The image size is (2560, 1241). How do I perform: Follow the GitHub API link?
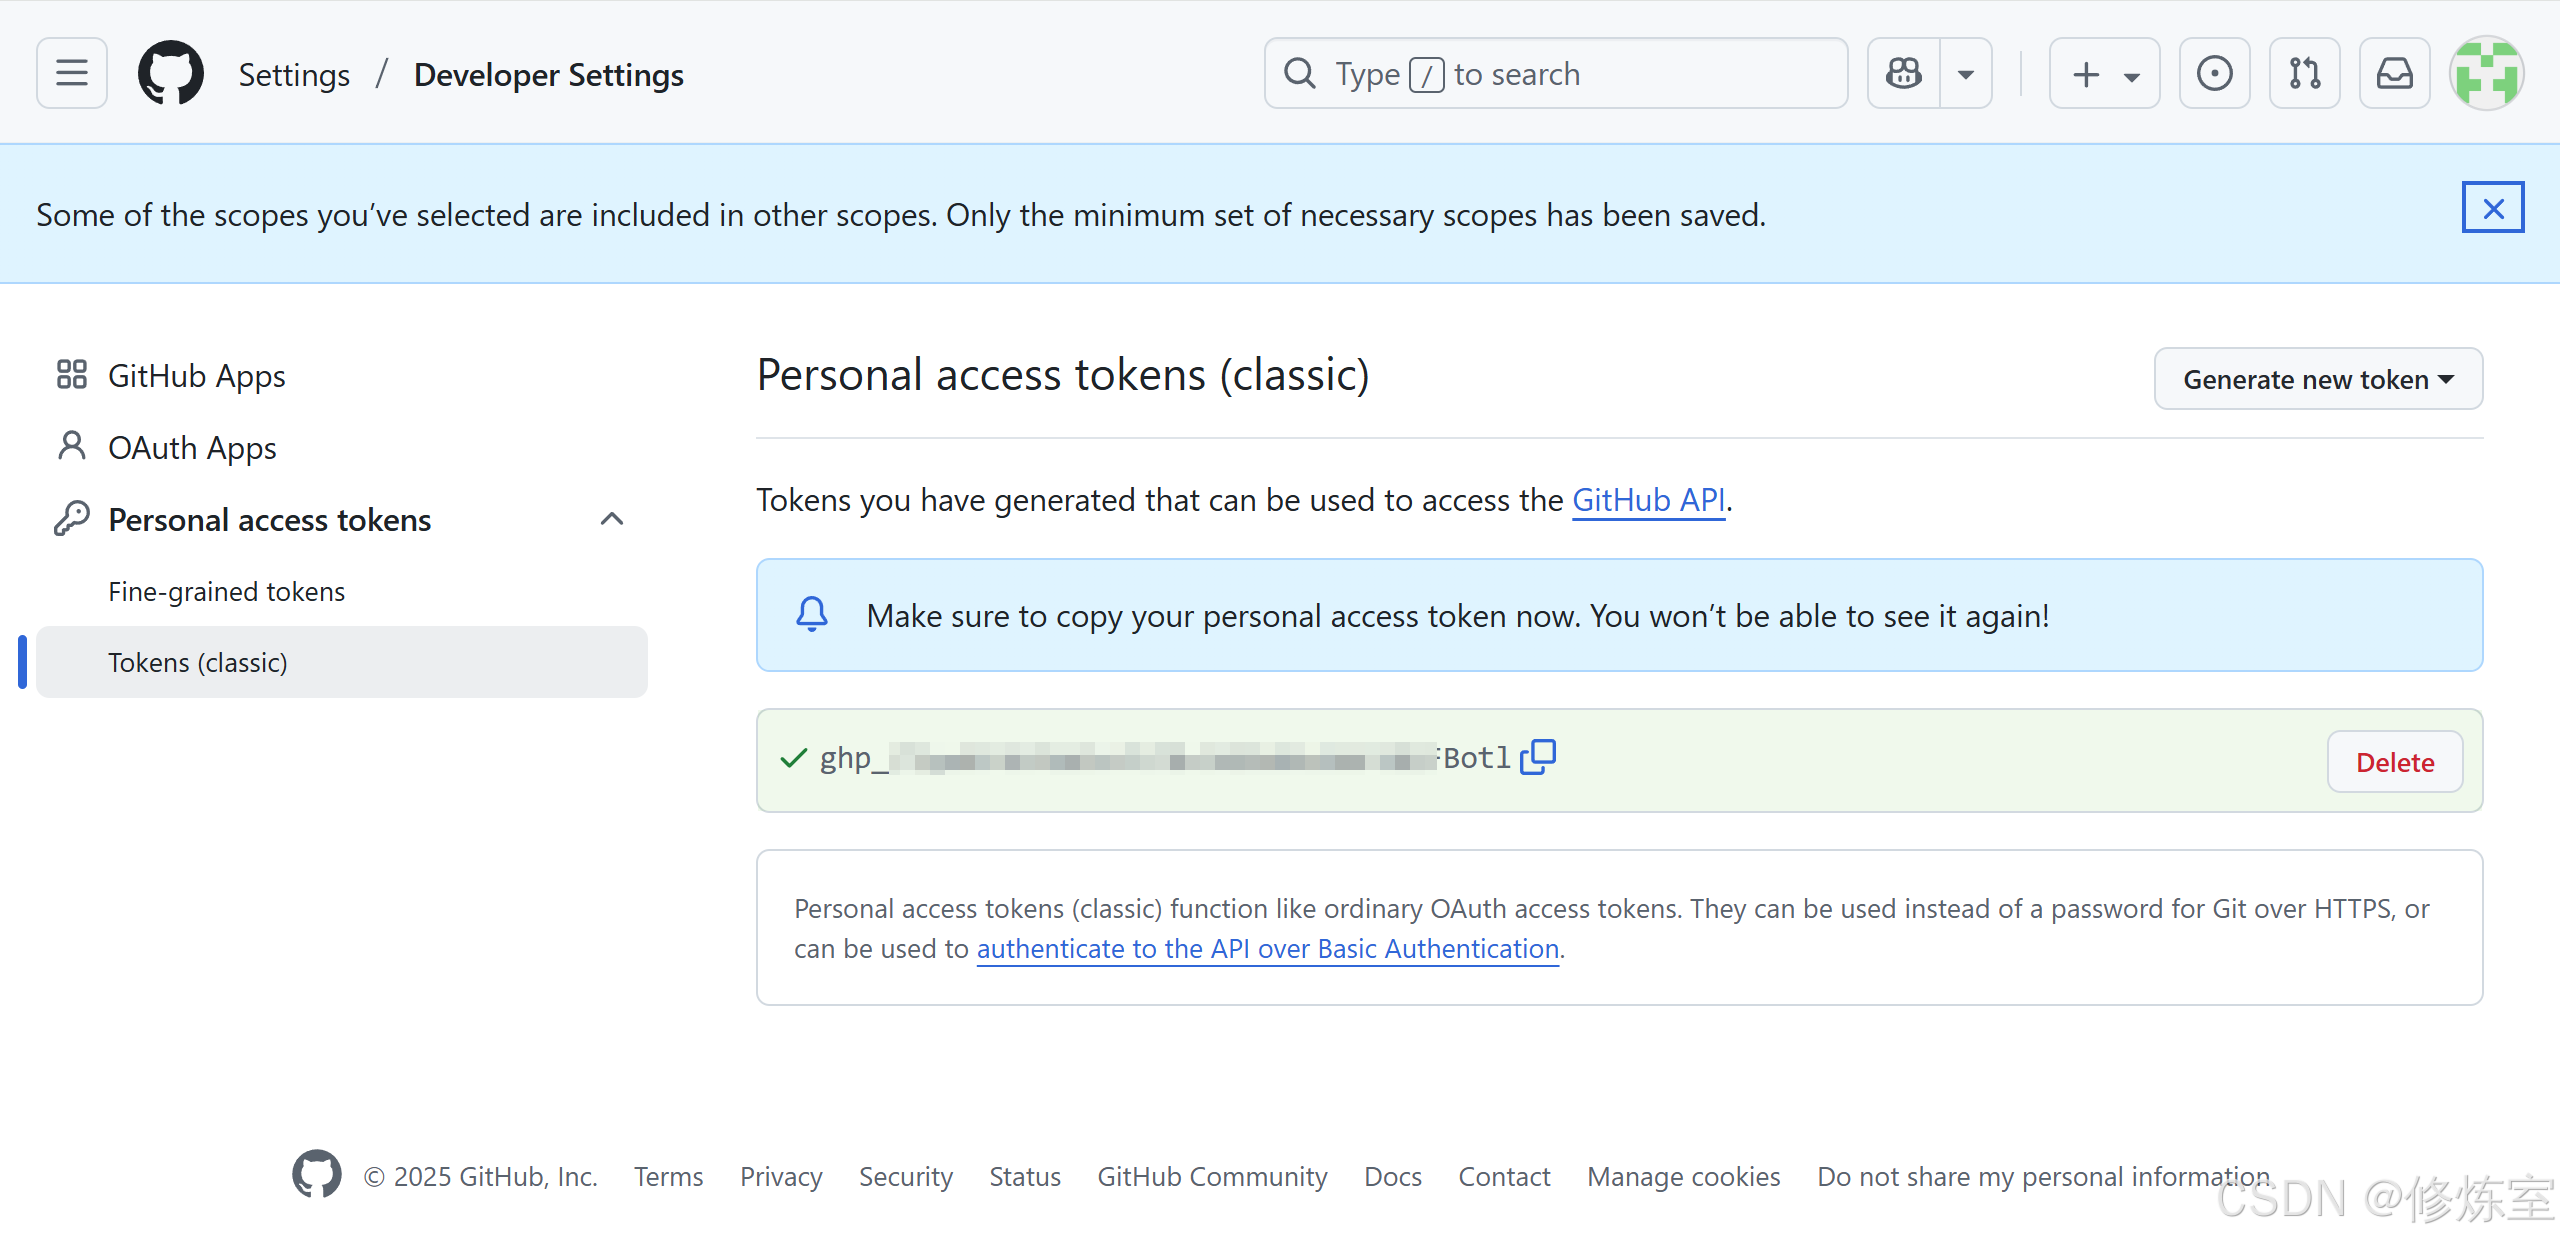[x=1648, y=500]
